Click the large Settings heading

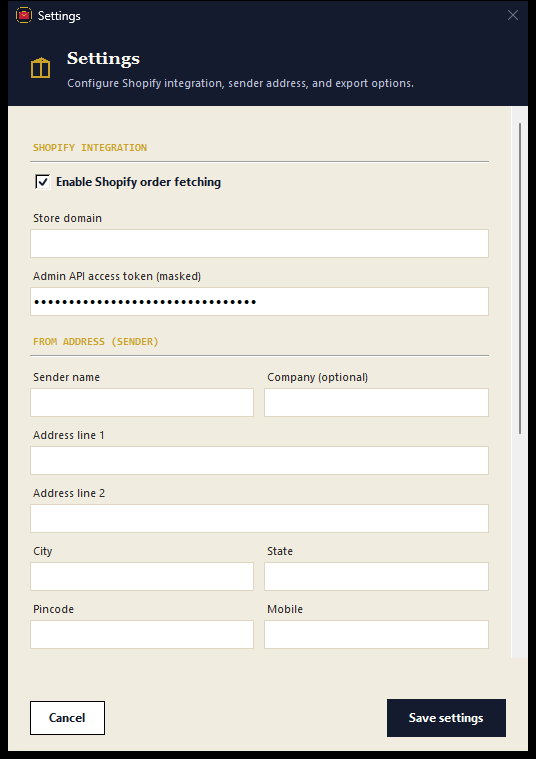[x=104, y=59]
